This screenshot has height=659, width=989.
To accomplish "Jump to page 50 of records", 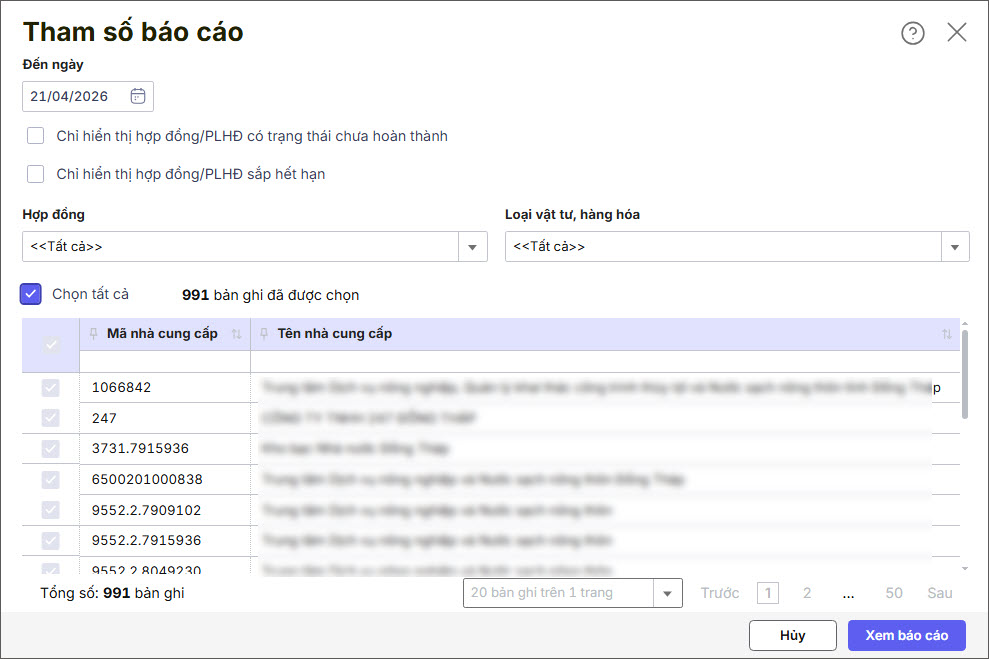I will coord(894,593).
